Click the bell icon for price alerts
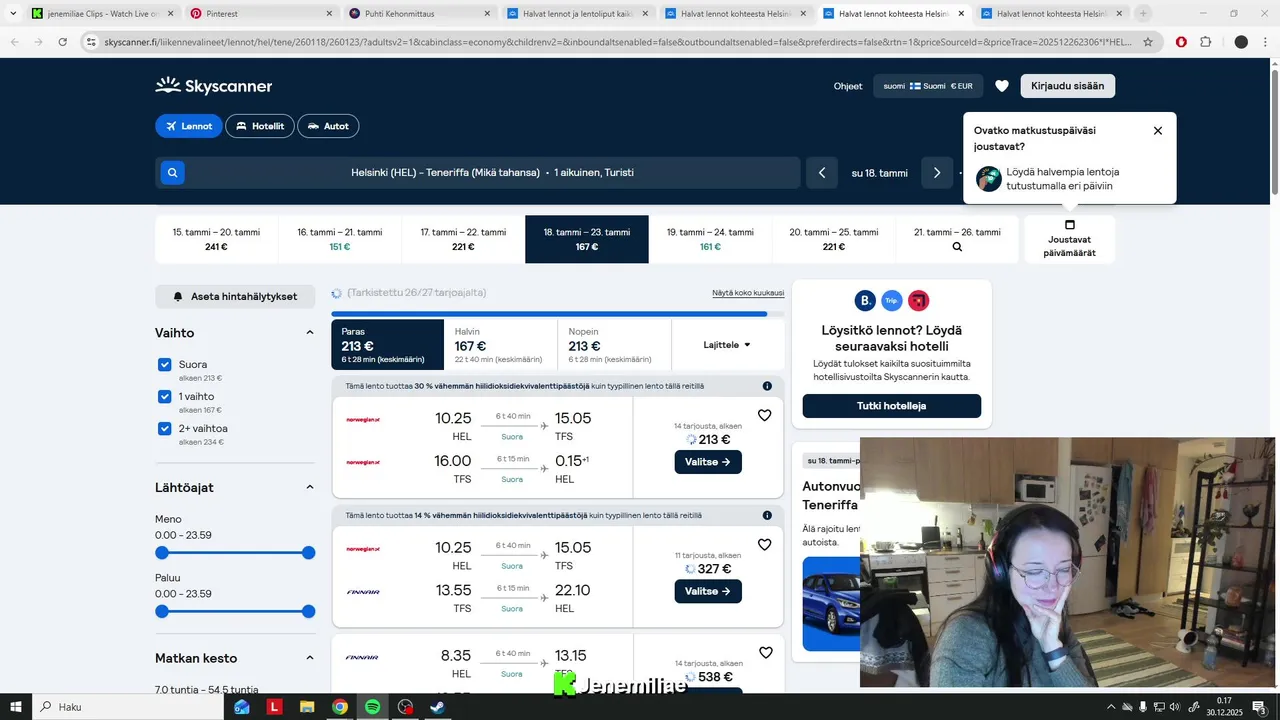Screen dimensions: 1280x720 [x=178, y=297]
